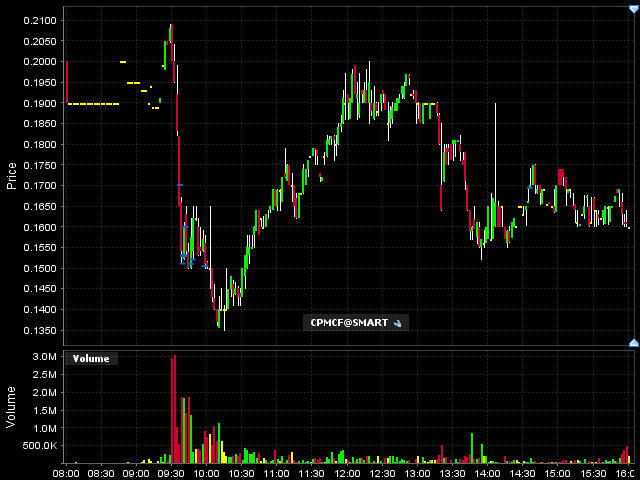
Task: Select the CPMCF@SMART symbol label
Action: coord(346,323)
